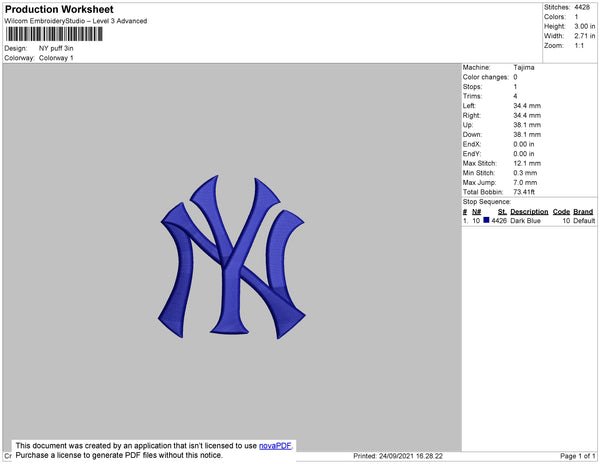Click the Dark Blue thread color swatch
This screenshot has height=464, width=600.
[486, 220]
